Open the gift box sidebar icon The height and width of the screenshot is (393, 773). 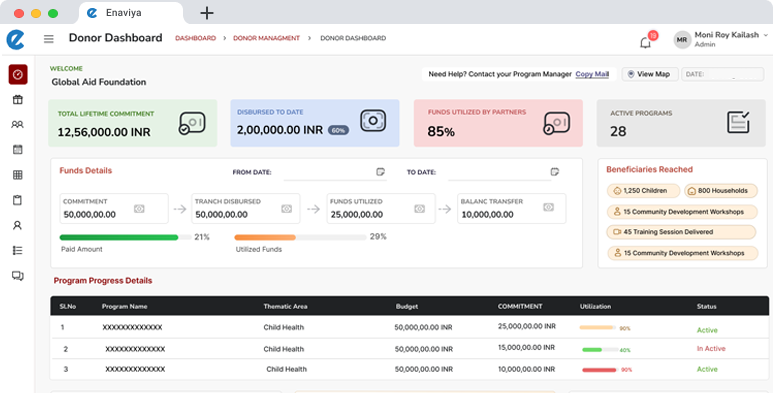[18, 100]
